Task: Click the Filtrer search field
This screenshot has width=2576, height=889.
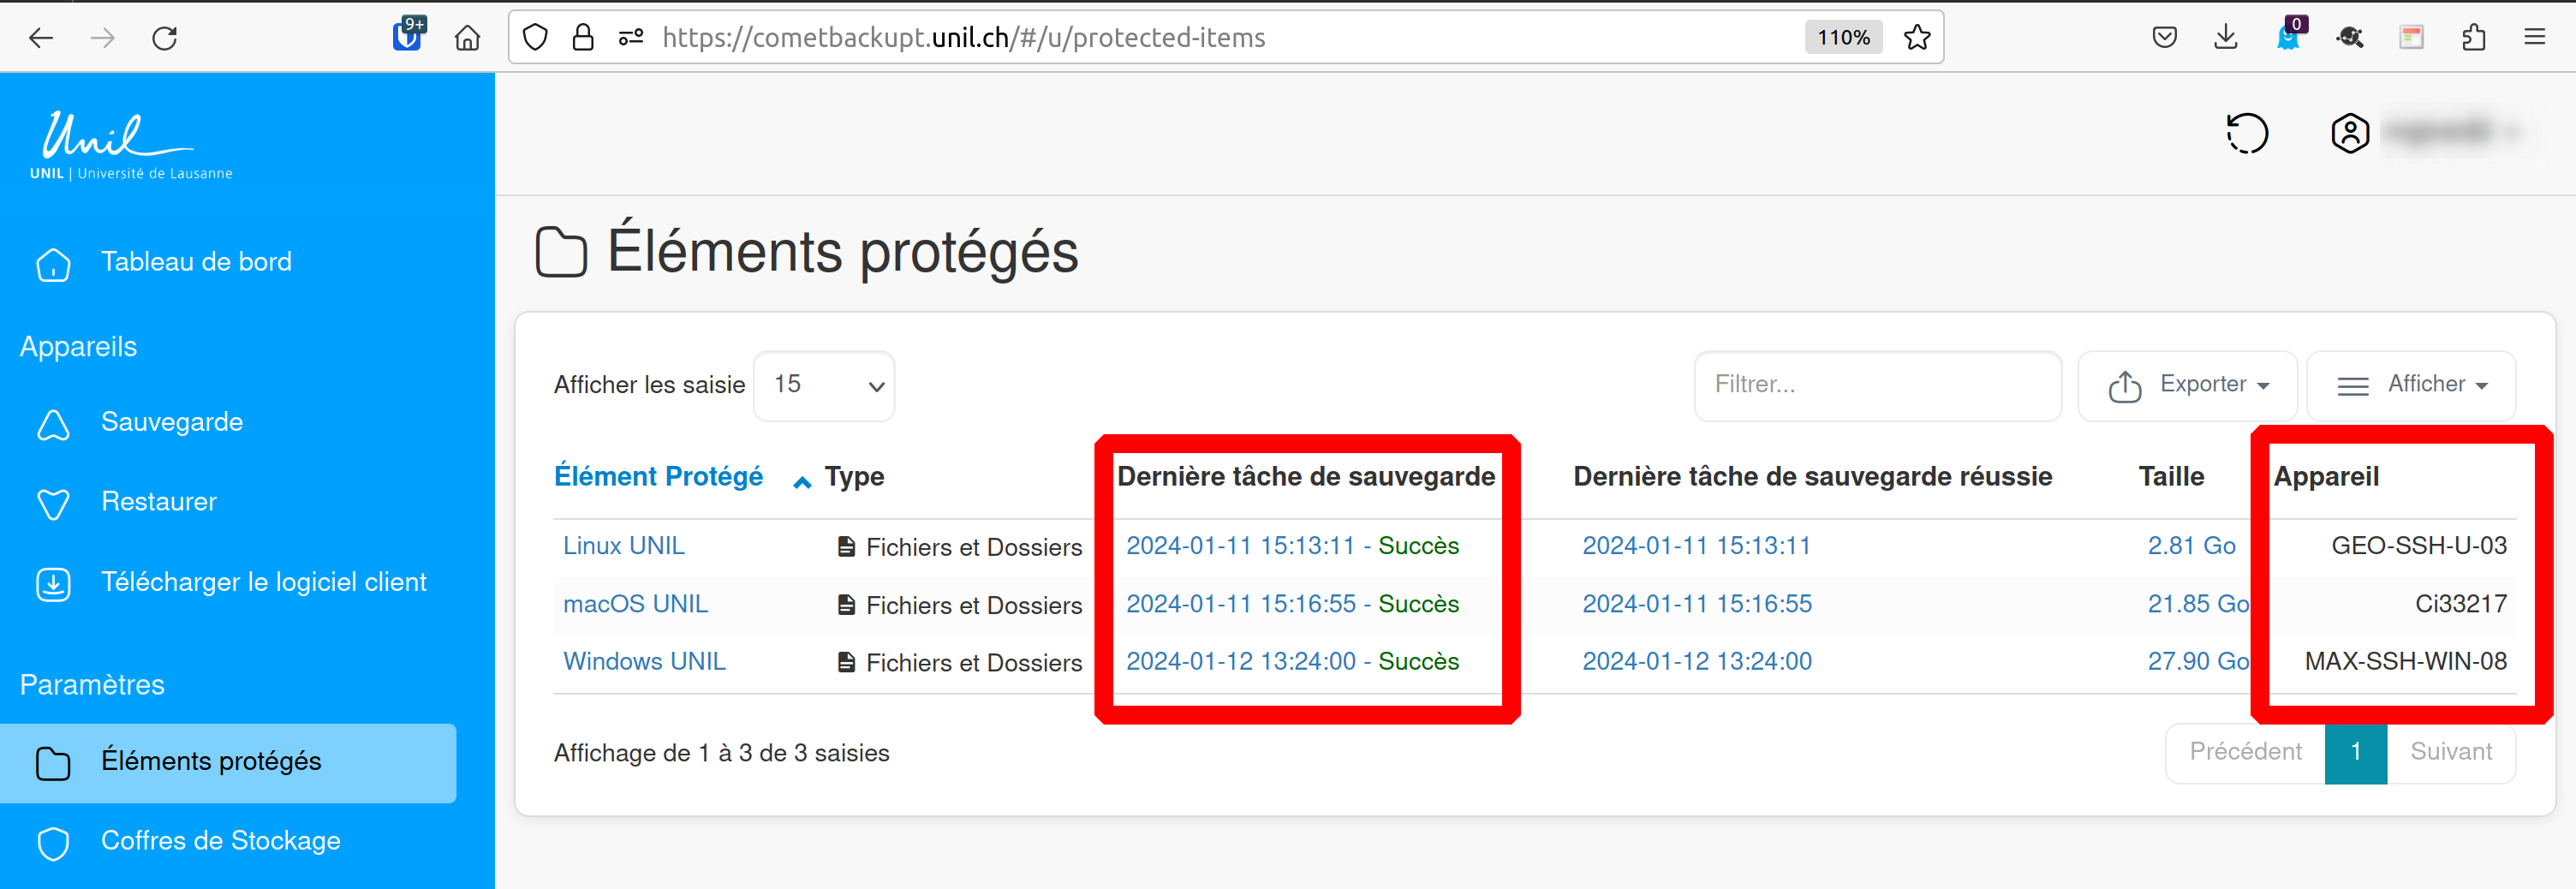Action: (x=1877, y=385)
